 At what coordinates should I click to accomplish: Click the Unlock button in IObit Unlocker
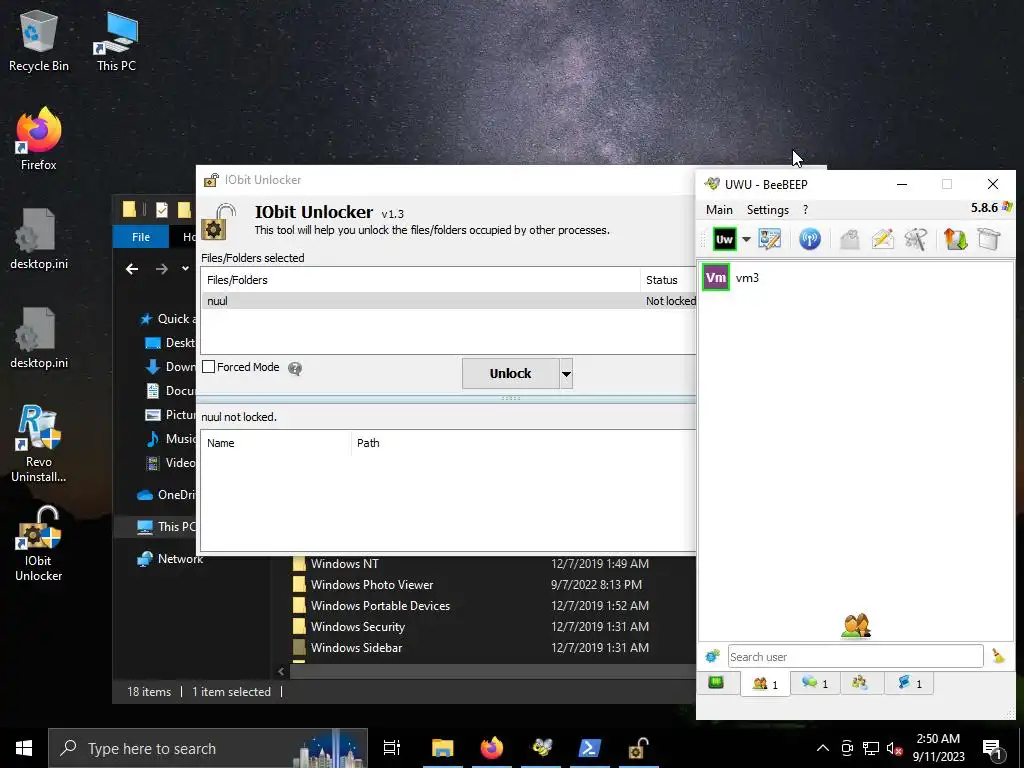click(511, 374)
